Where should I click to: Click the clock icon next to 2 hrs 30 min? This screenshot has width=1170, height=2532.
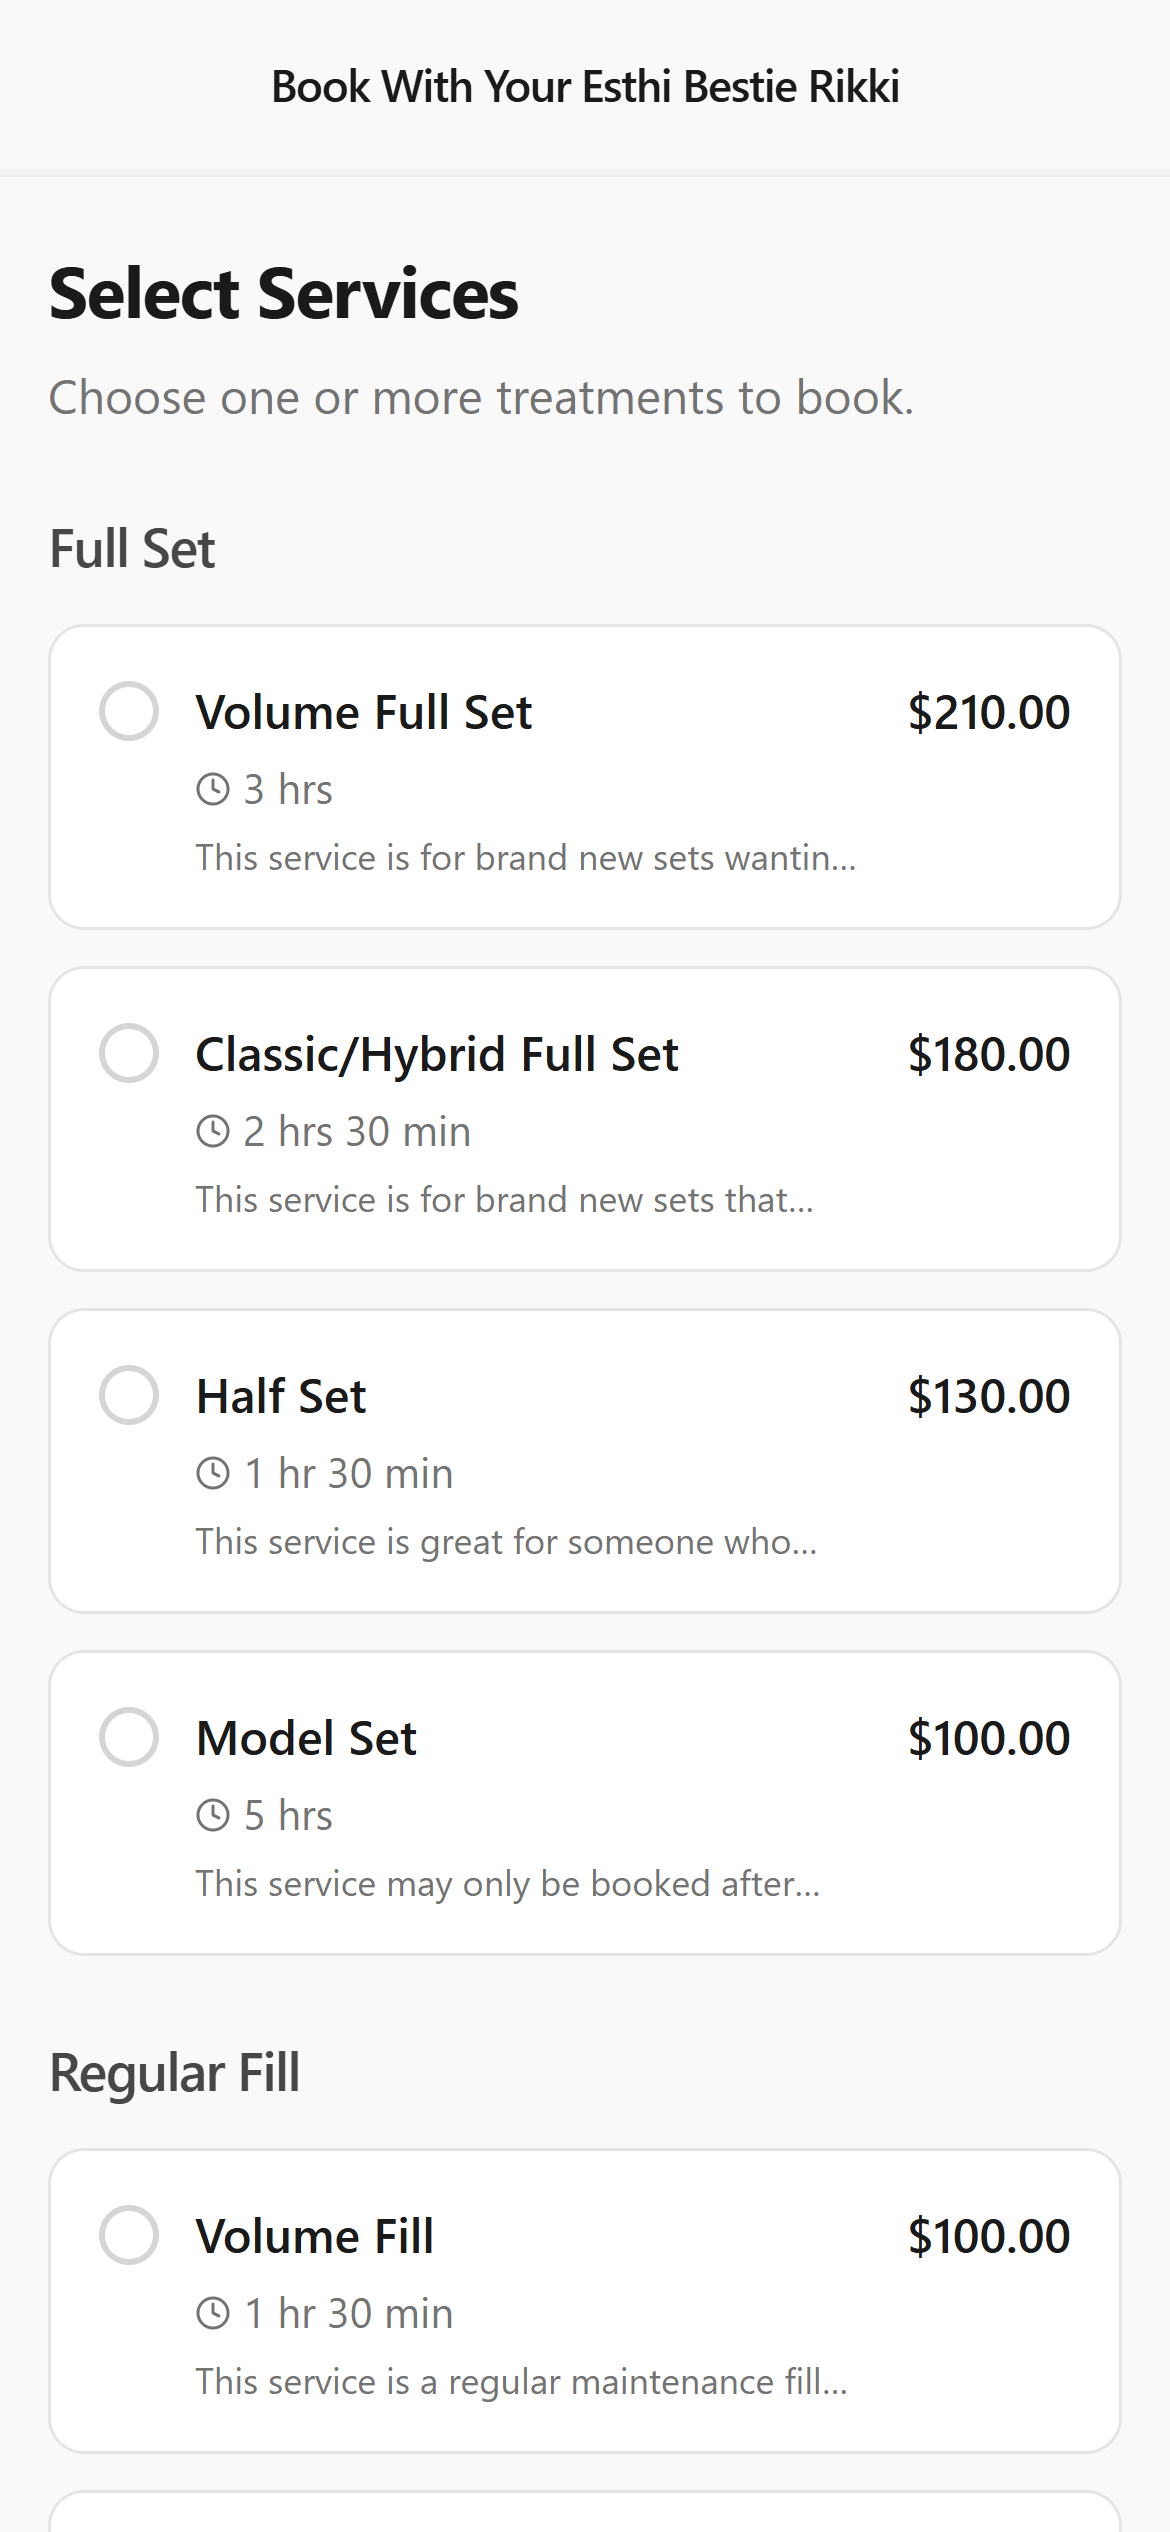[213, 1132]
